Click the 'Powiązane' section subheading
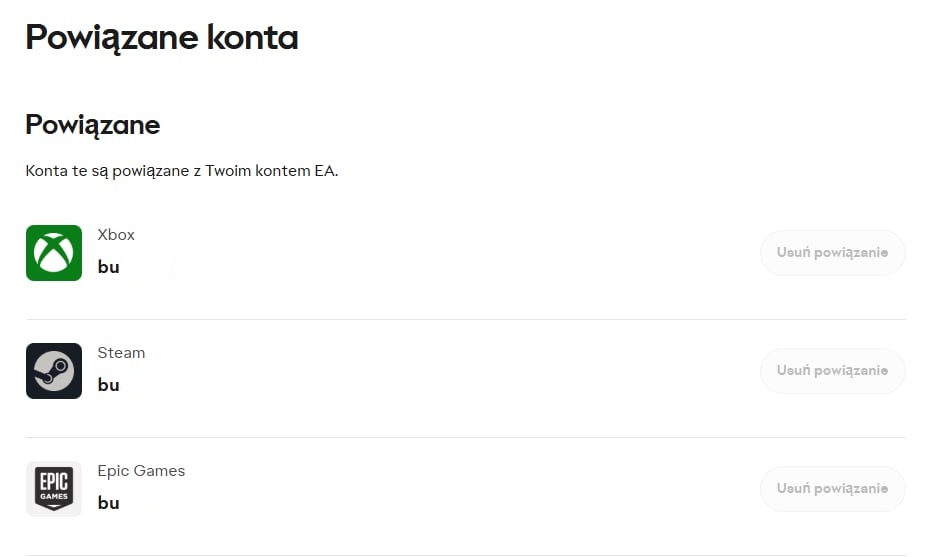 click(92, 125)
